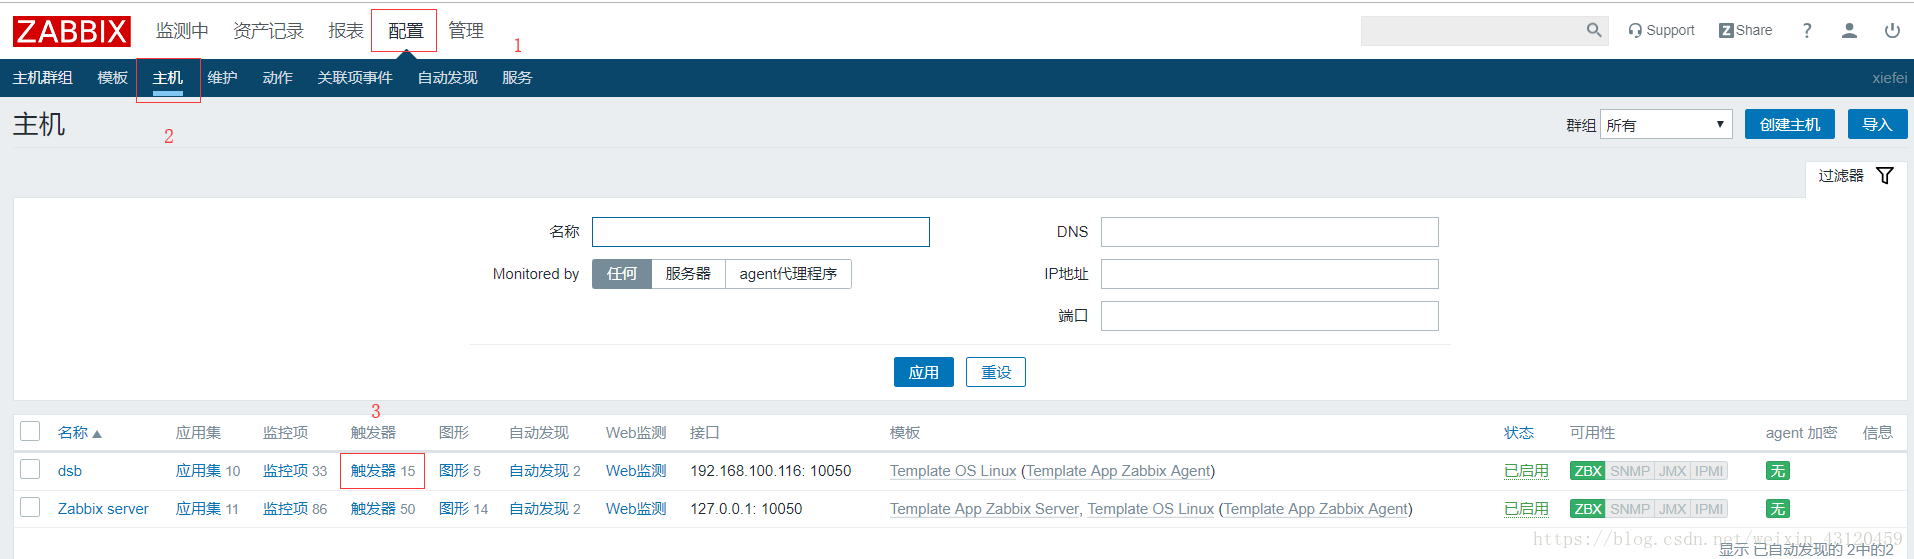Click the logout power icon
This screenshot has height=559, width=1914.
[x=1892, y=30]
